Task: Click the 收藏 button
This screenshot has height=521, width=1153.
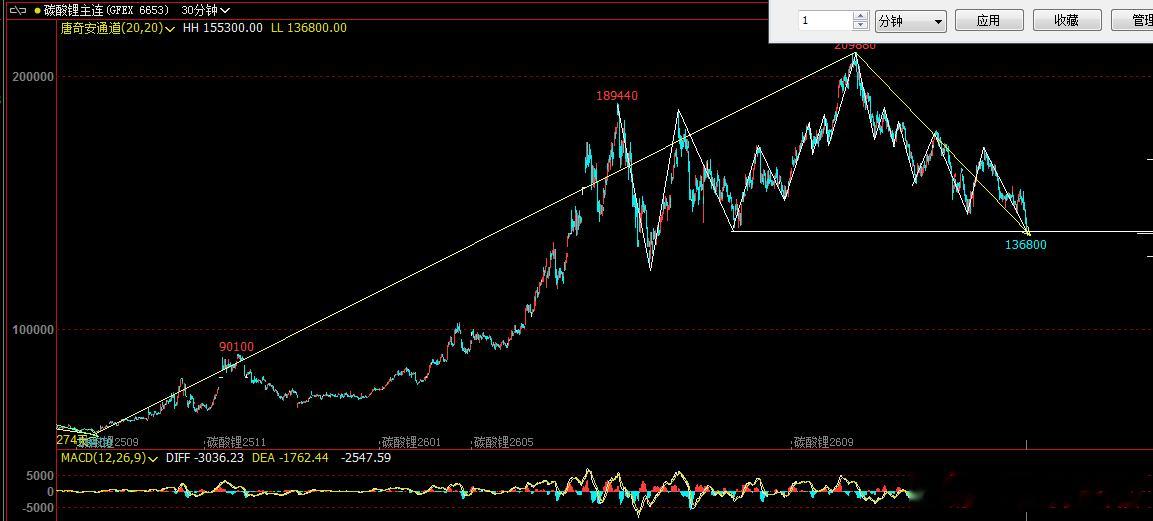Action: pos(1066,21)
